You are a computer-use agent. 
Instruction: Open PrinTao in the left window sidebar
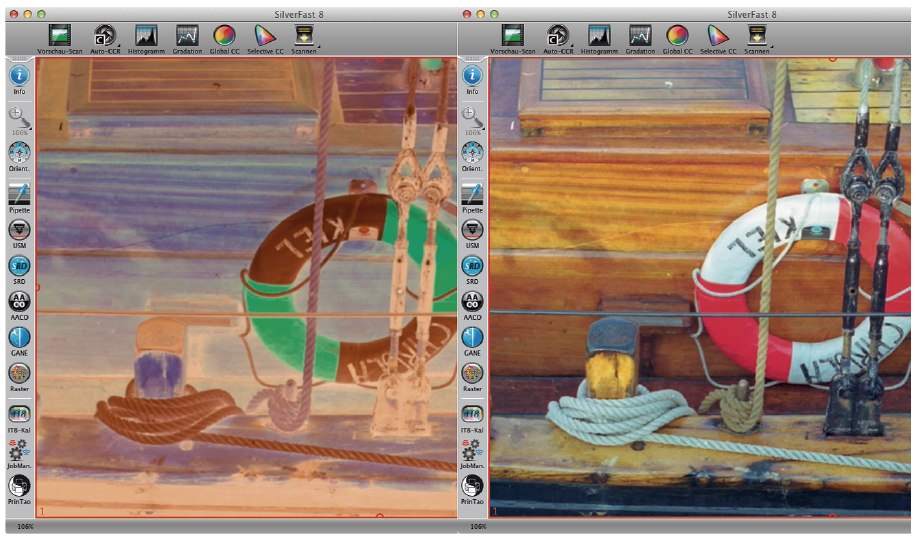[20, 486]
